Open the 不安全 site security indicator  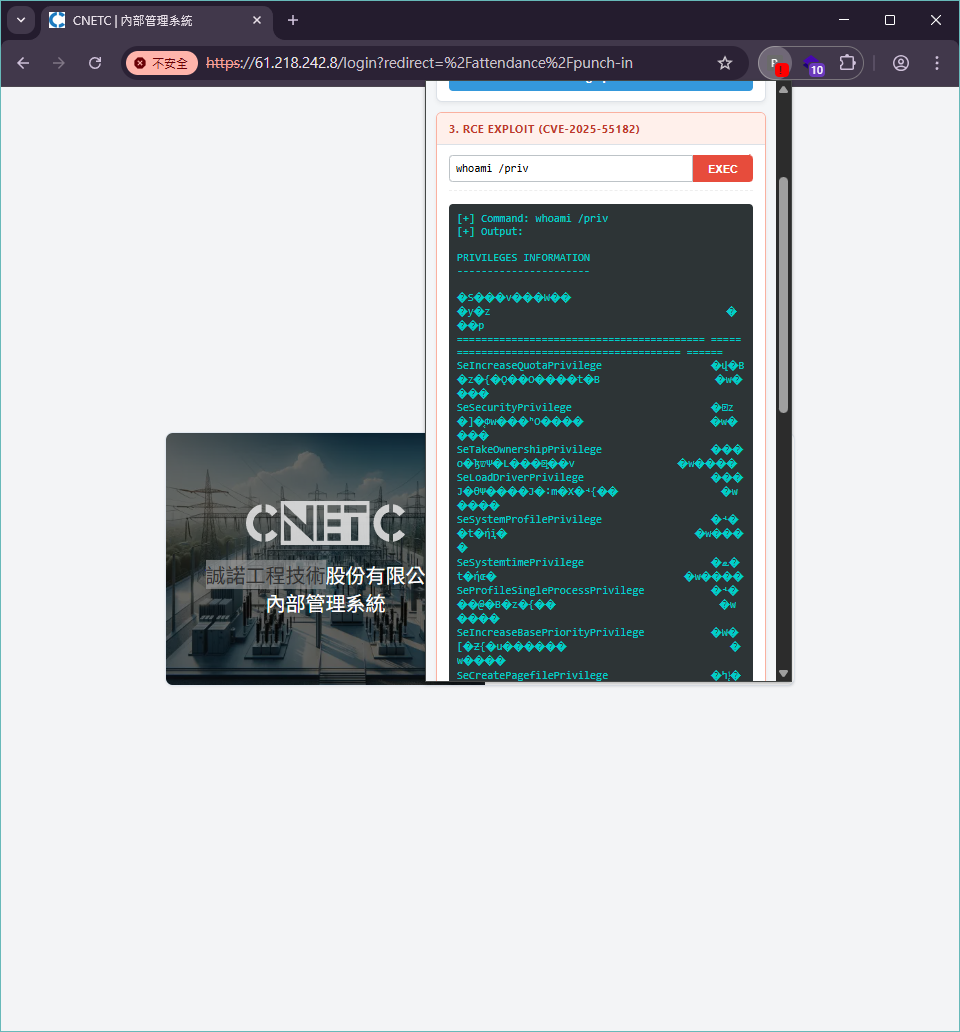tap(162, 63)
